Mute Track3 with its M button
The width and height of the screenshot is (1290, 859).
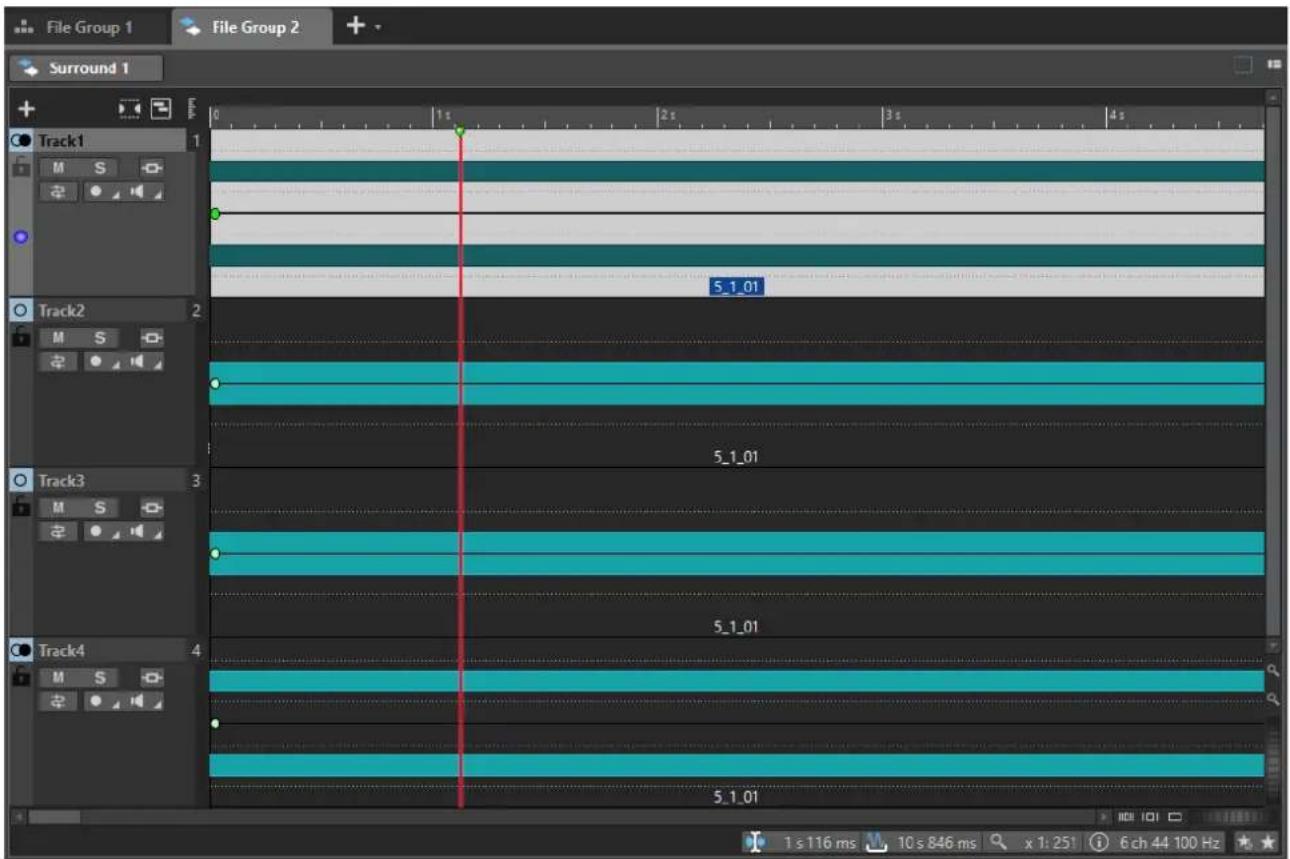coord(58,508)
